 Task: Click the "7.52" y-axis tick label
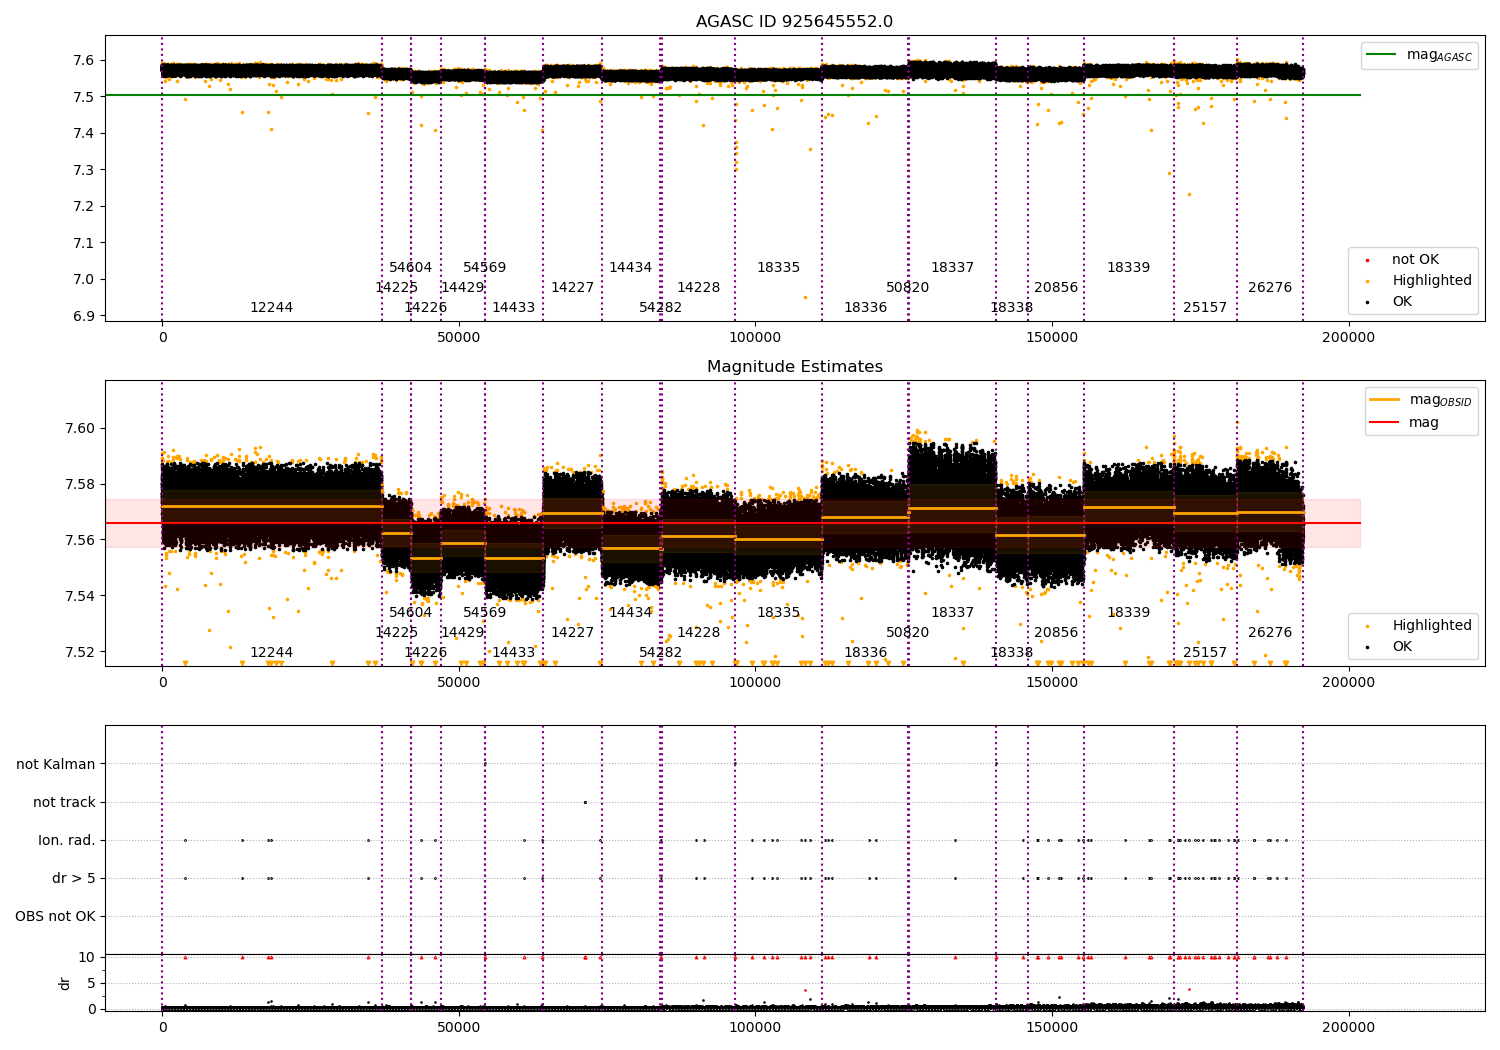(x=81, y=653)
